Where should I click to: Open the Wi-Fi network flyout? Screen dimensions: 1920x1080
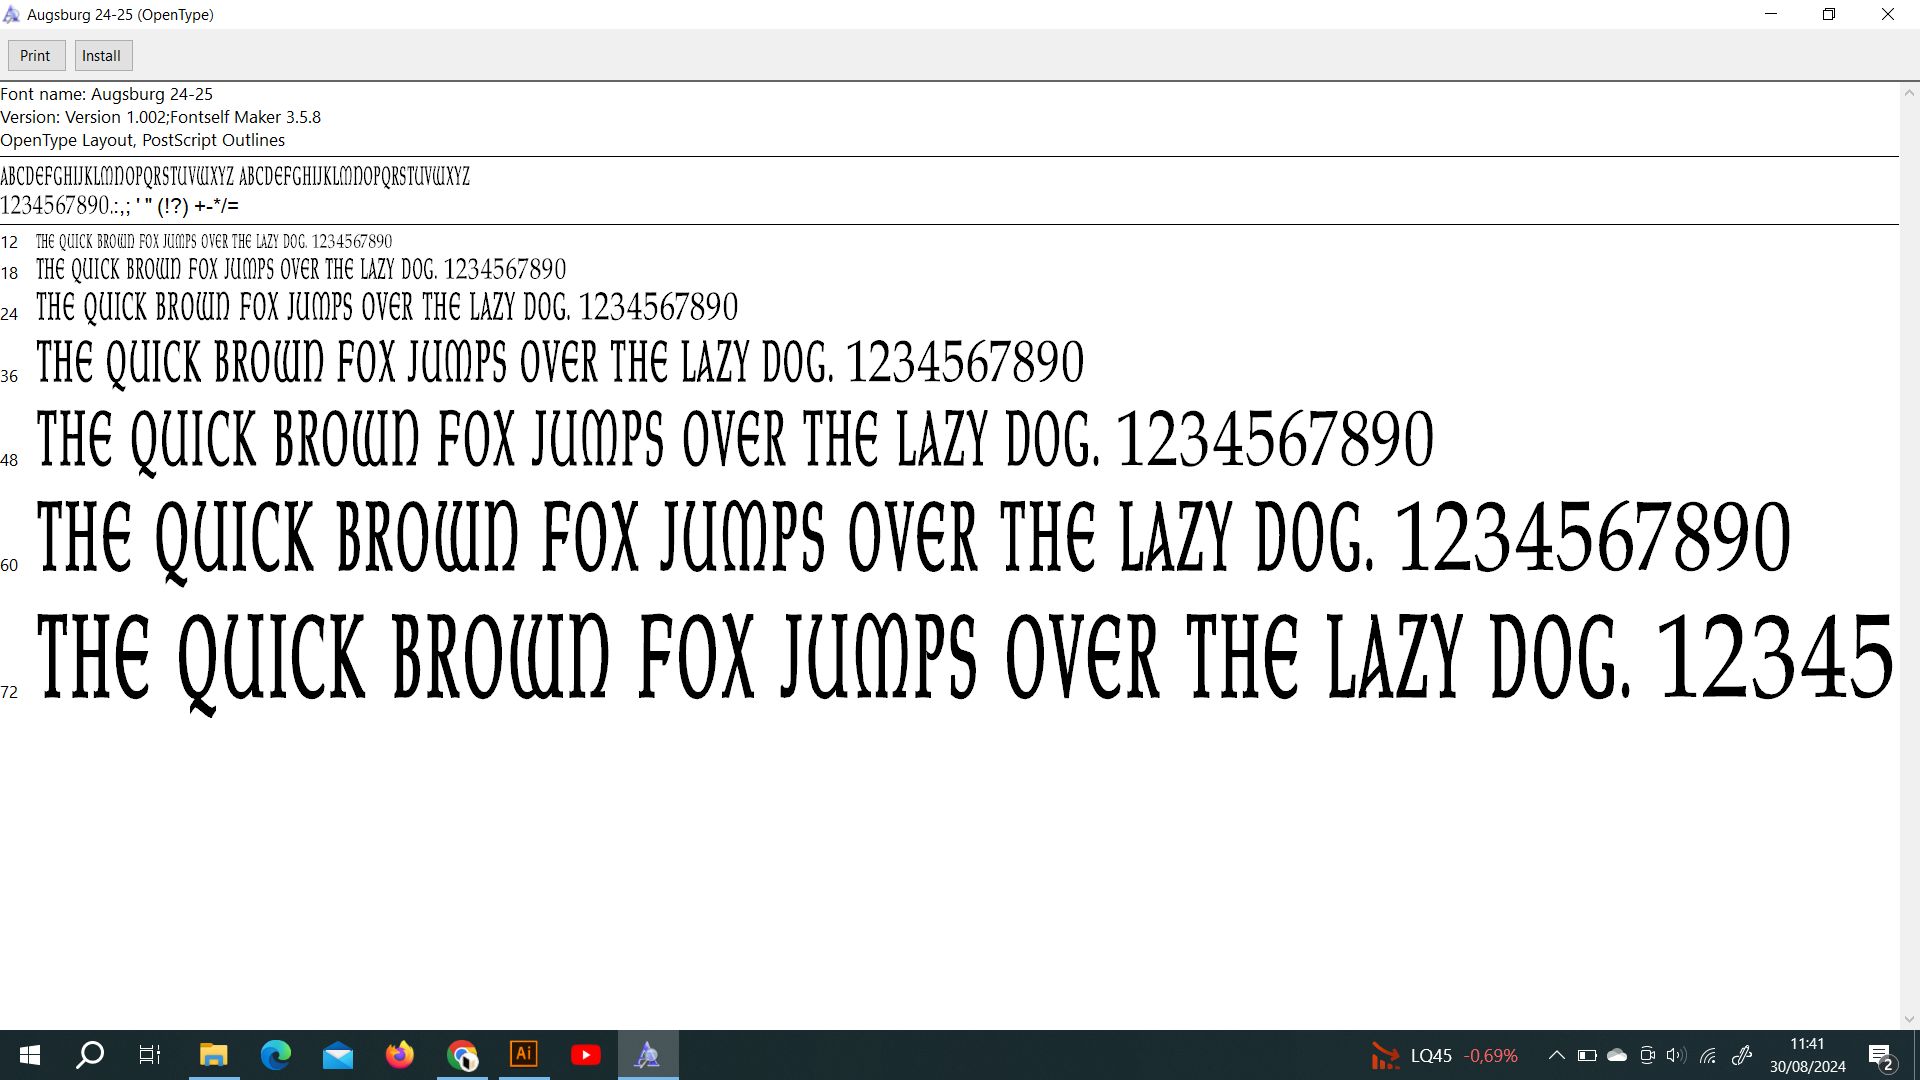click(1708, 1055)
